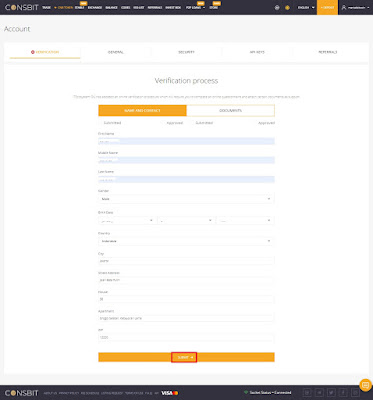This screenshot has height=400, width=373.
Task: Open Exchange in the top navigation
Action: click(95, 7)
